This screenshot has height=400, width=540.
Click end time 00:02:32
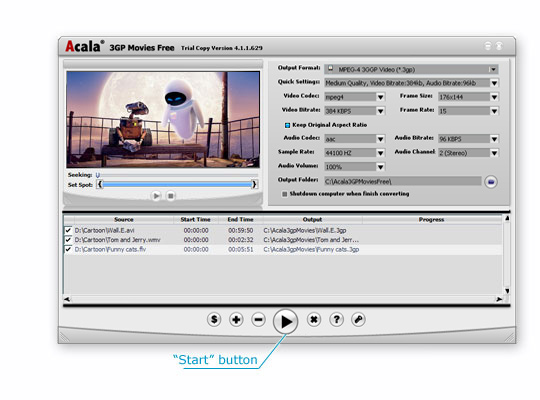[x=240, y=240]
